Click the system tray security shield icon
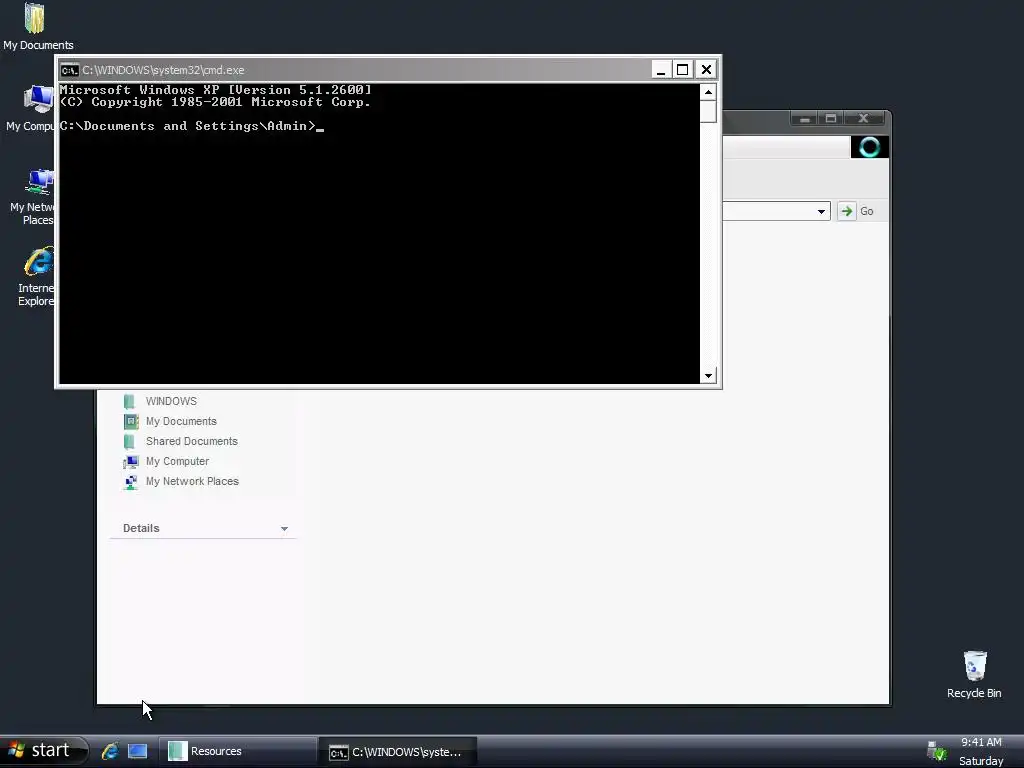 coord(936,751)
